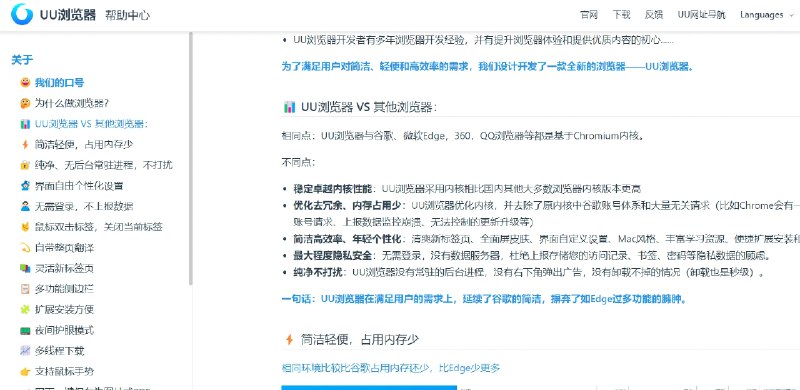Go to 为什么做浏览器? section
800x390 pixels.
coord(71,103)
